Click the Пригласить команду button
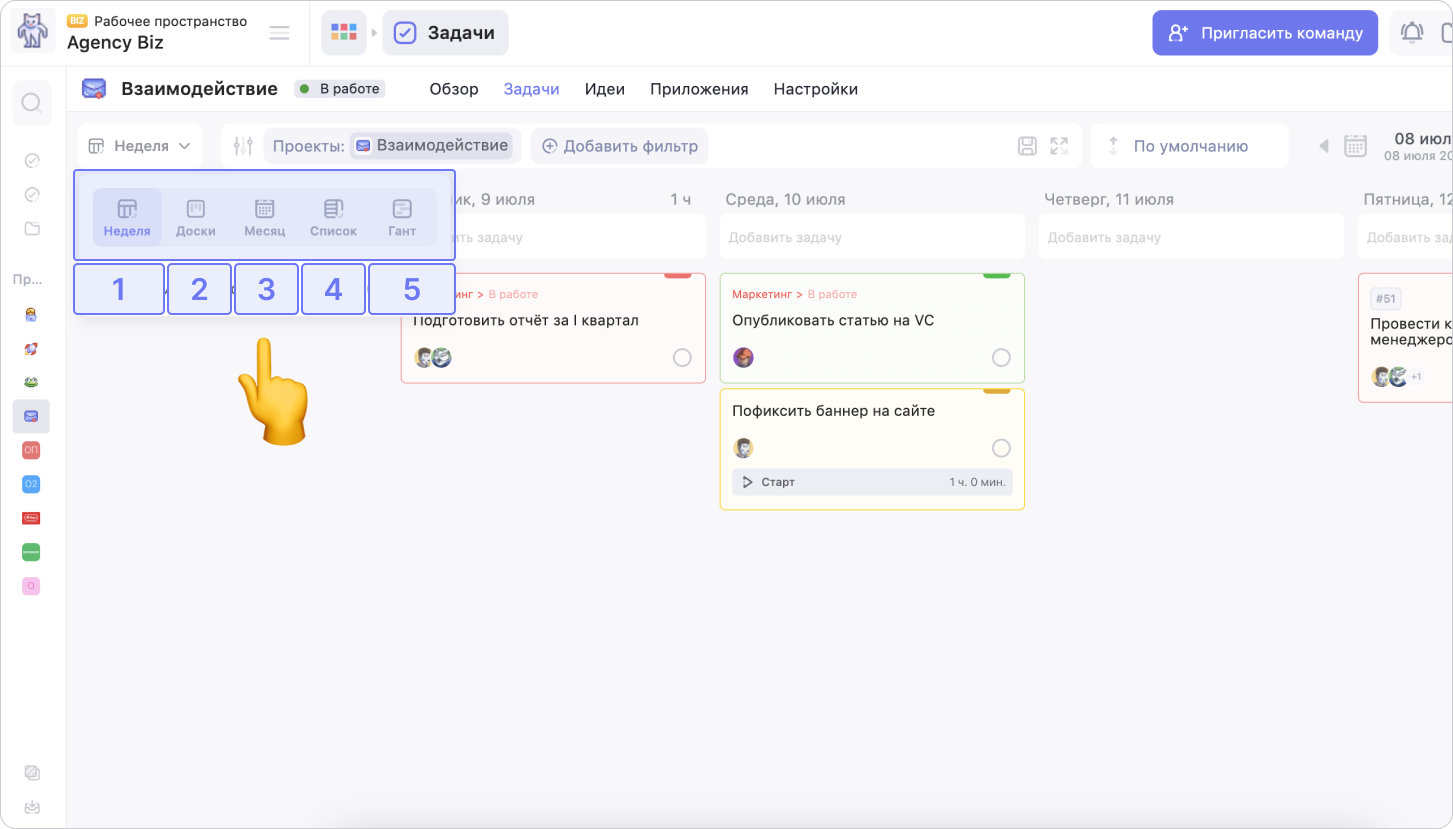This screenshot has height=829, width=1453. tap(1265, 33)
